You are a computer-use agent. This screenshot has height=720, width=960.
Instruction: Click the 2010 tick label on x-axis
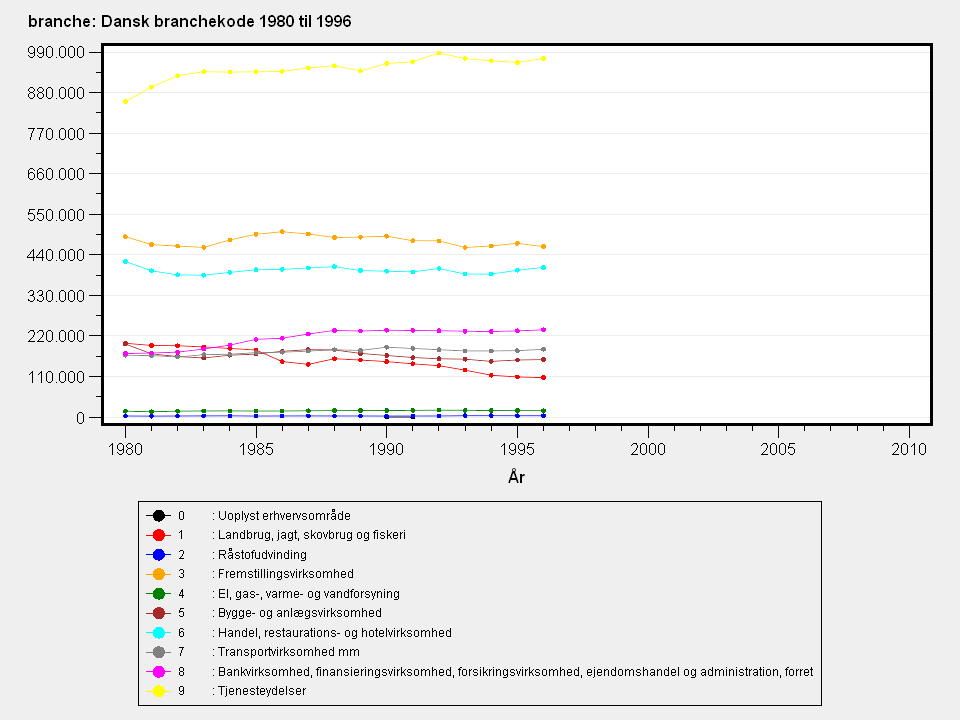coord(908,447)
